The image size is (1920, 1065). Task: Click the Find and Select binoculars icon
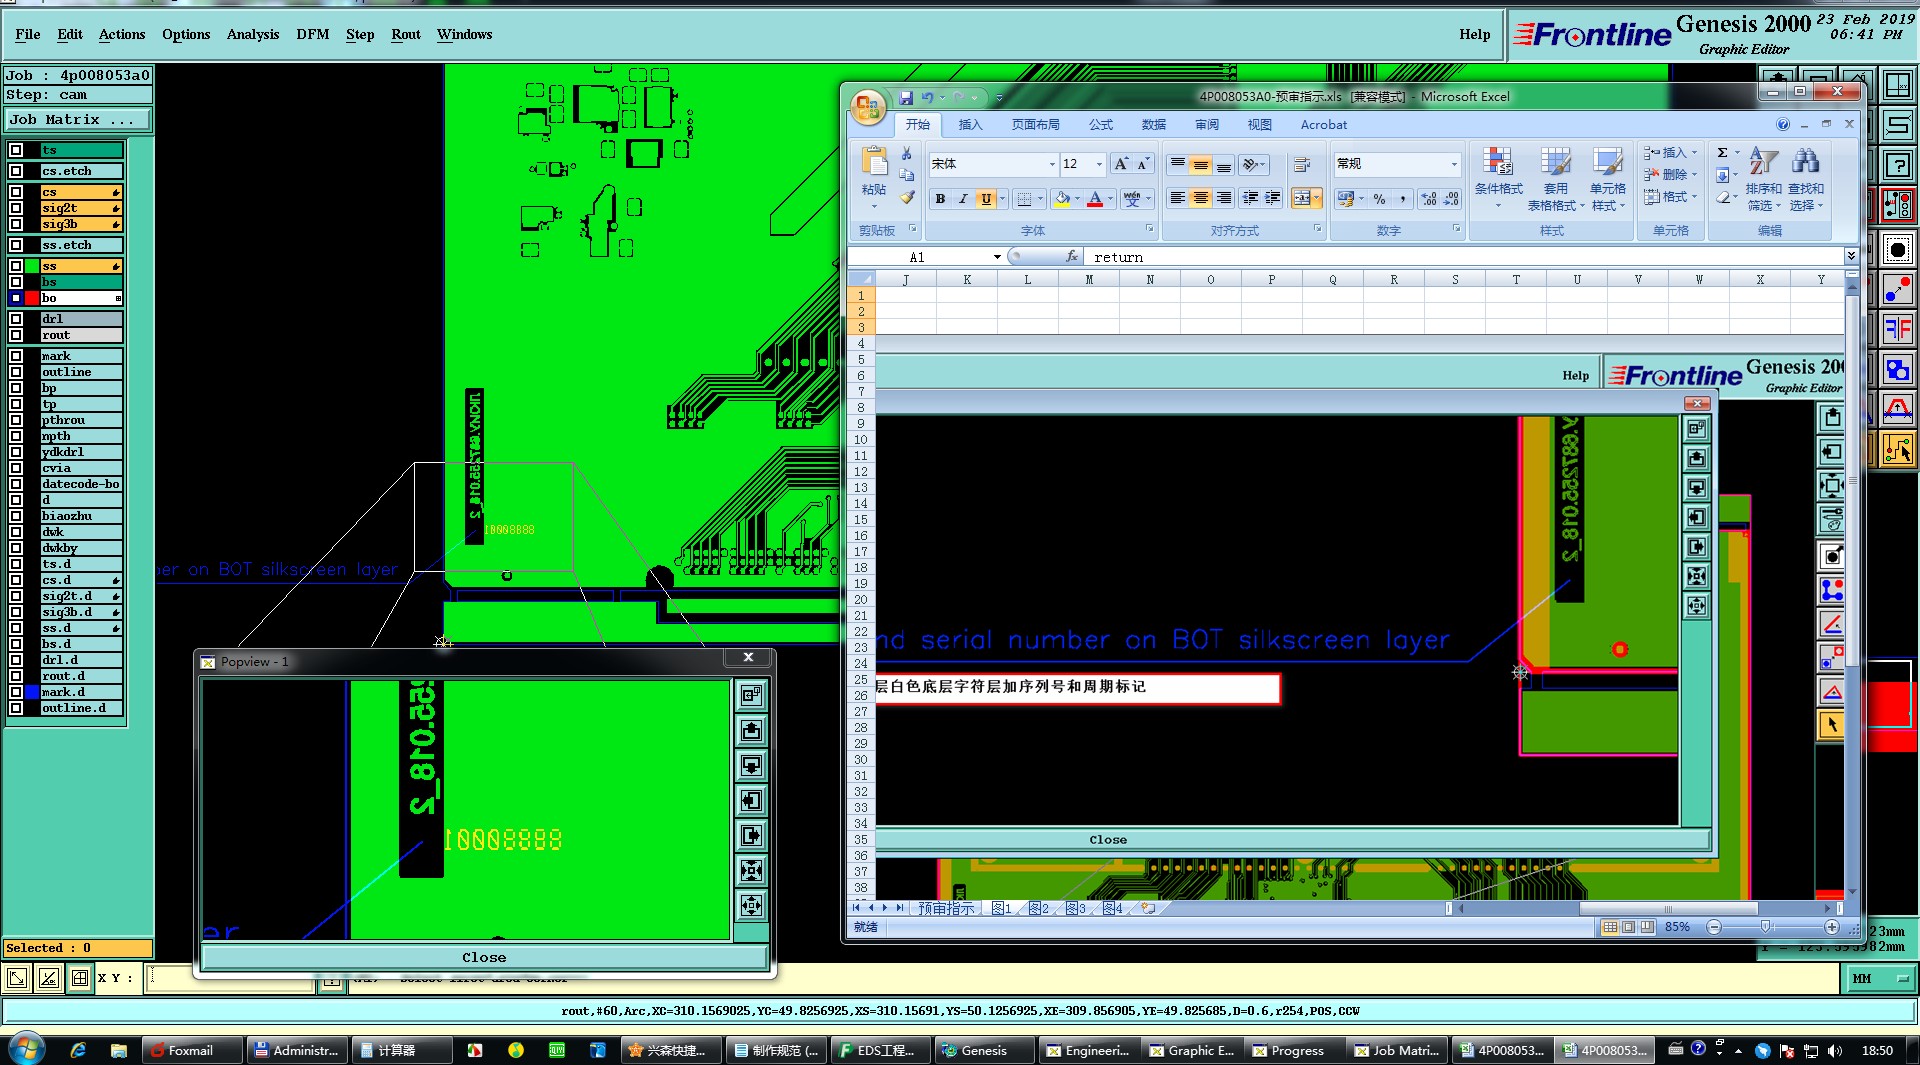pos(1806,163)
